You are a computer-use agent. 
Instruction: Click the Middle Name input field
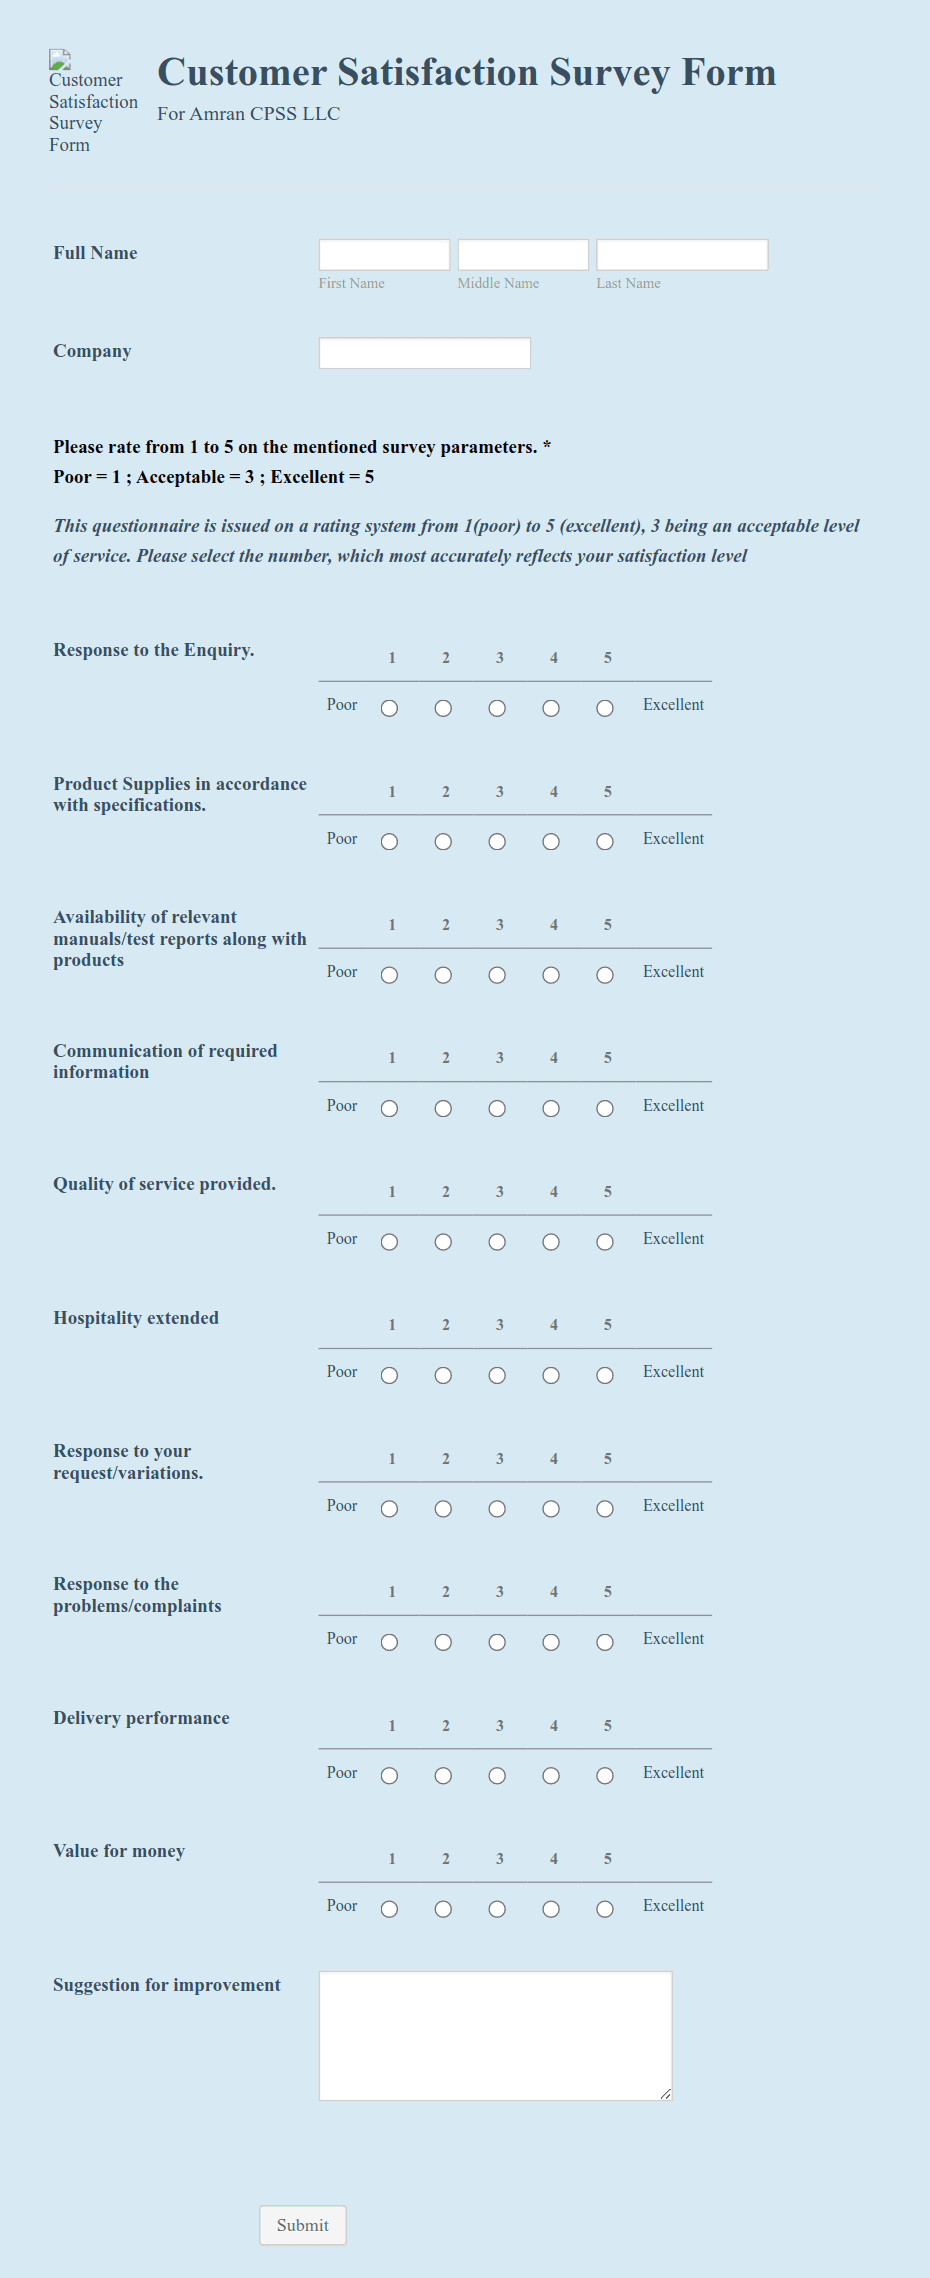pyautogui.click(x=522, y=254)
